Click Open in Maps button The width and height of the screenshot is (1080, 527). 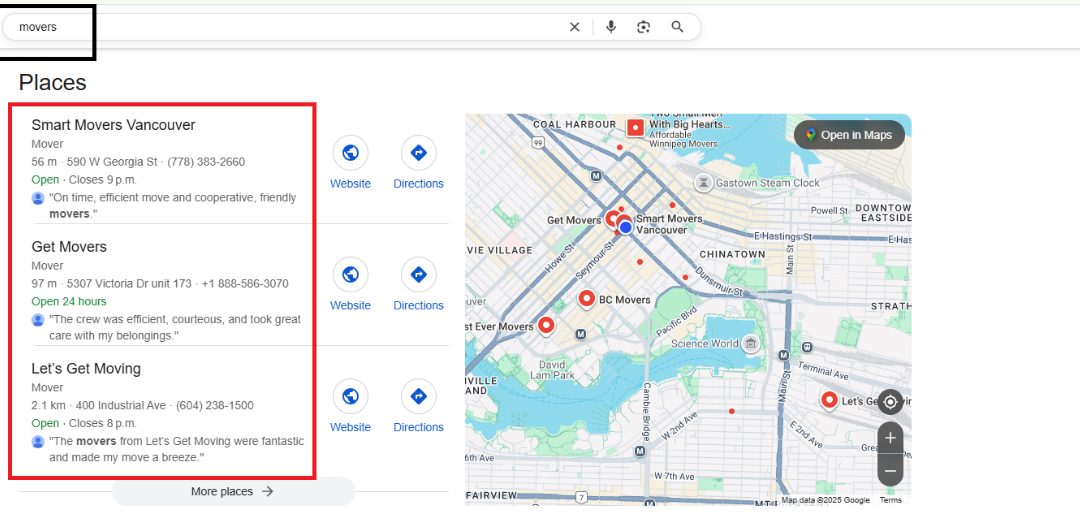point(849,135)
